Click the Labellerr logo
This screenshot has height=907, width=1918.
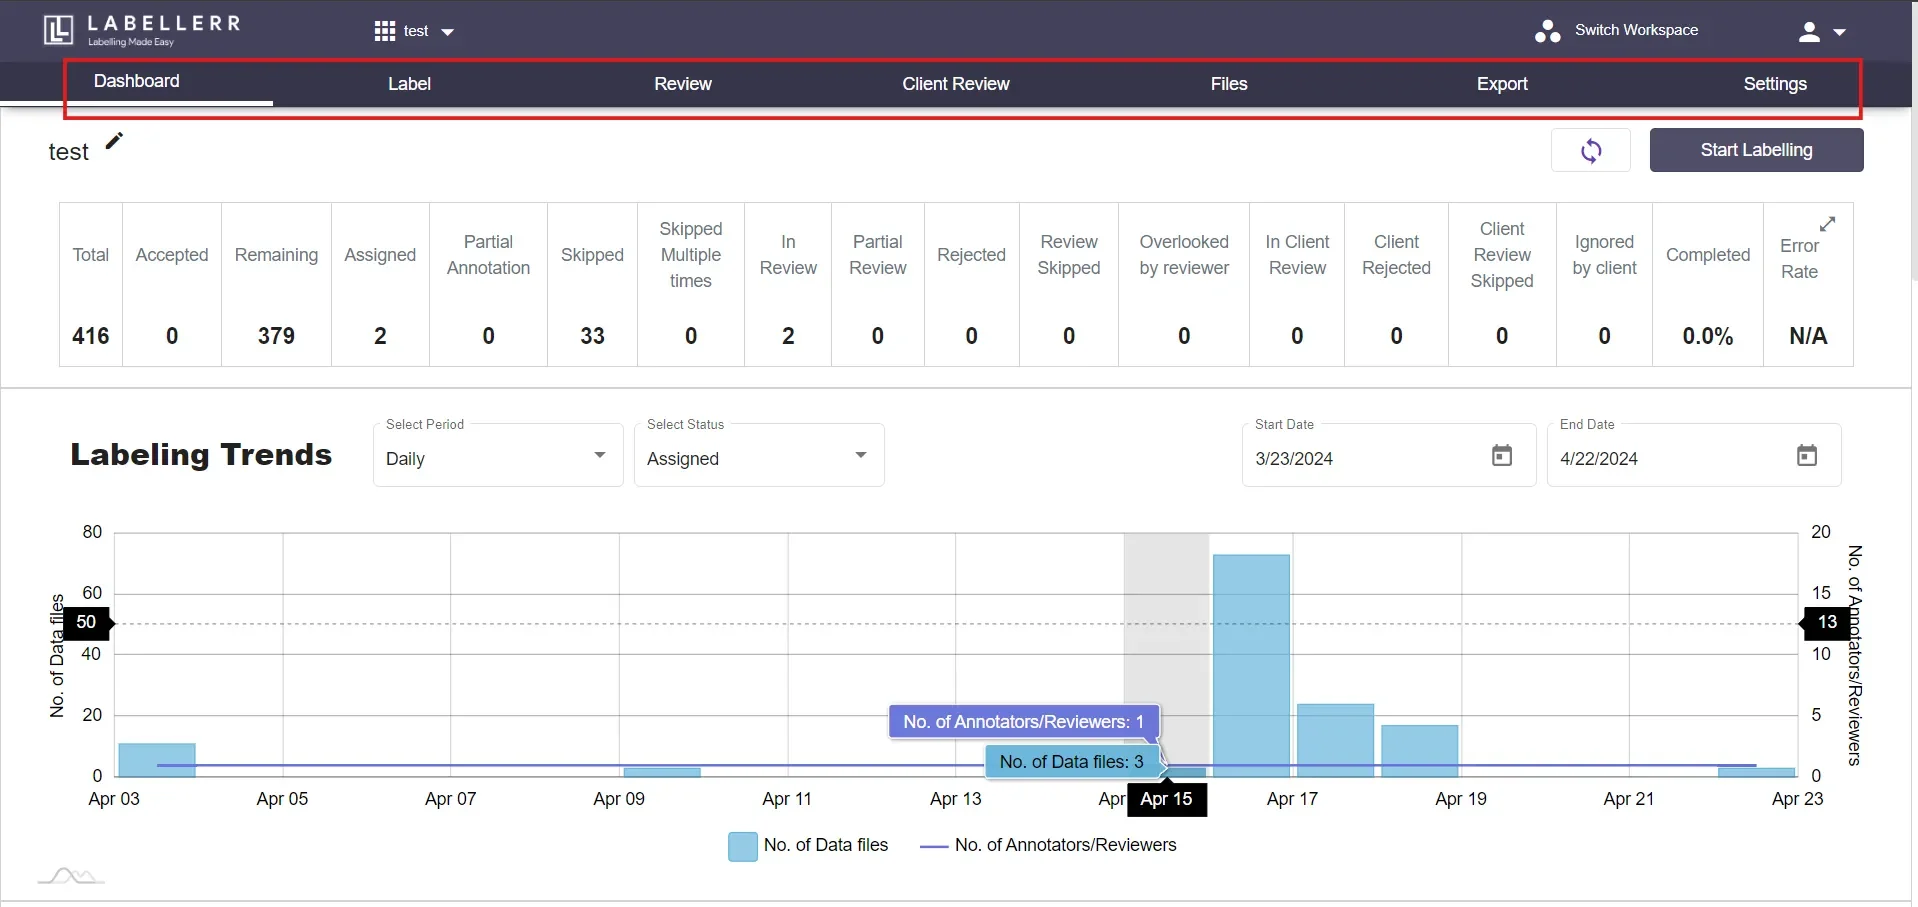click(142, 30)
